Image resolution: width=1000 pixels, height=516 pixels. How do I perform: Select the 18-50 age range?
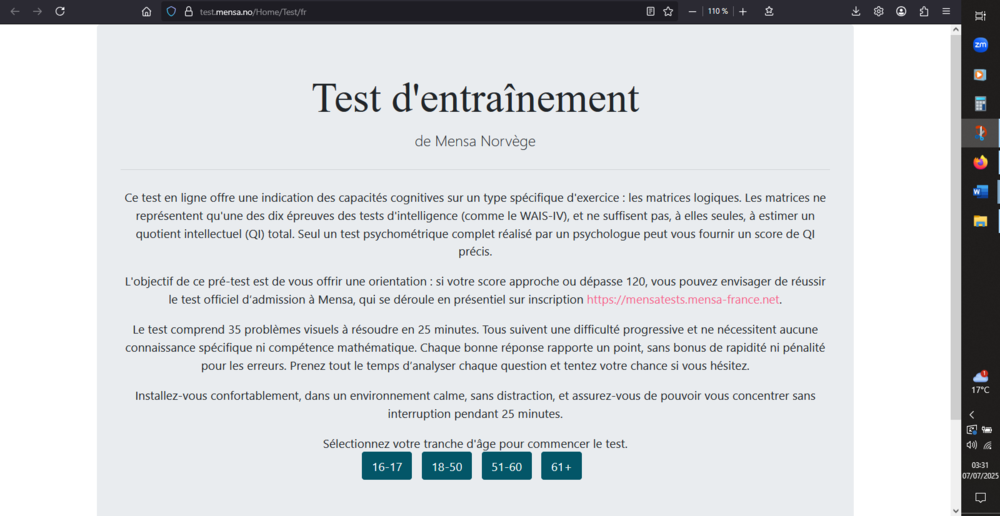(446, 466)
